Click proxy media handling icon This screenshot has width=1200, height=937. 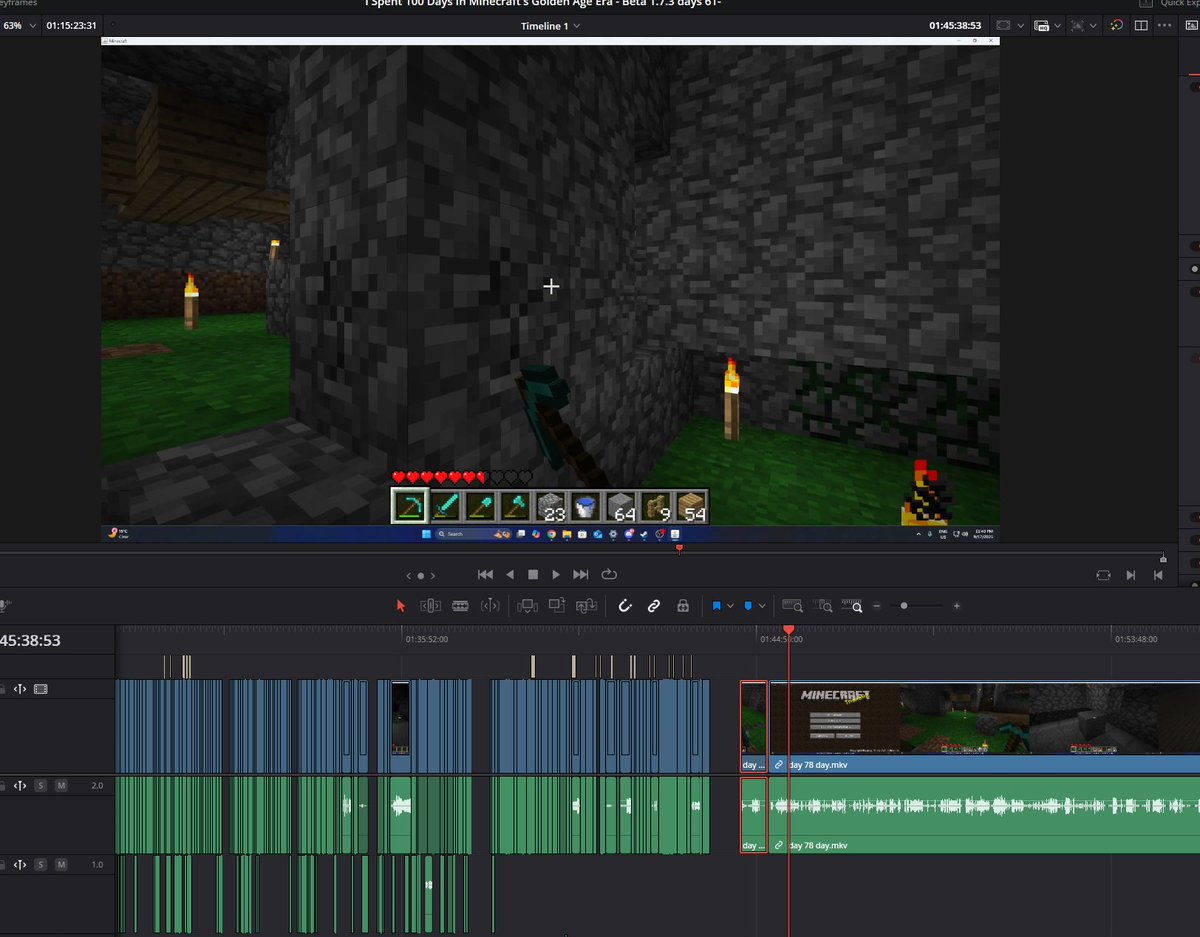click(x=1042, y=25)
